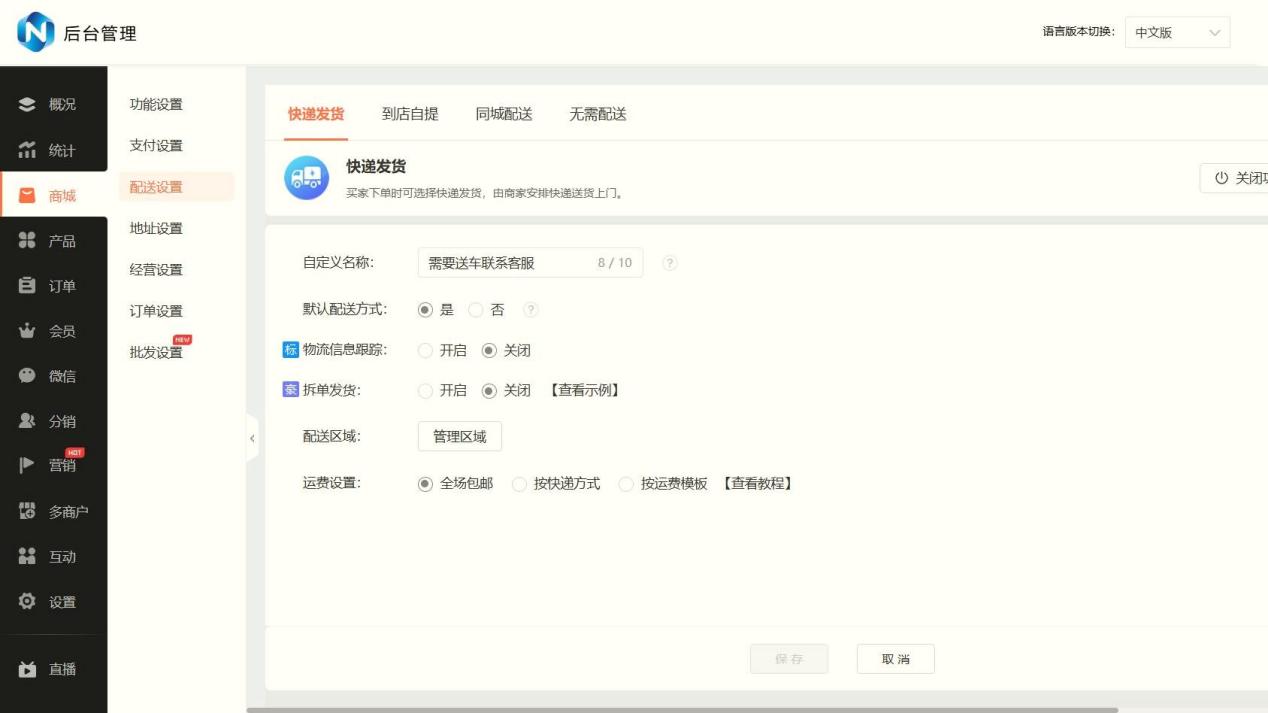This screenshot has height=713, width=1268.
Task: Open 直播 live broadcast icon
Action: tap(28, 669)
